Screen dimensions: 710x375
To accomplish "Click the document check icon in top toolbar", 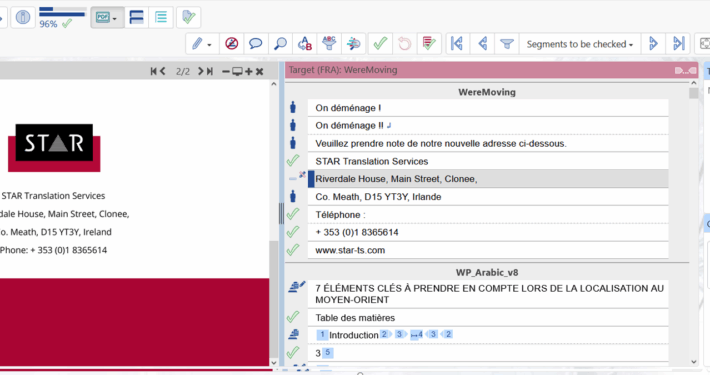I will tap(188, 17).
